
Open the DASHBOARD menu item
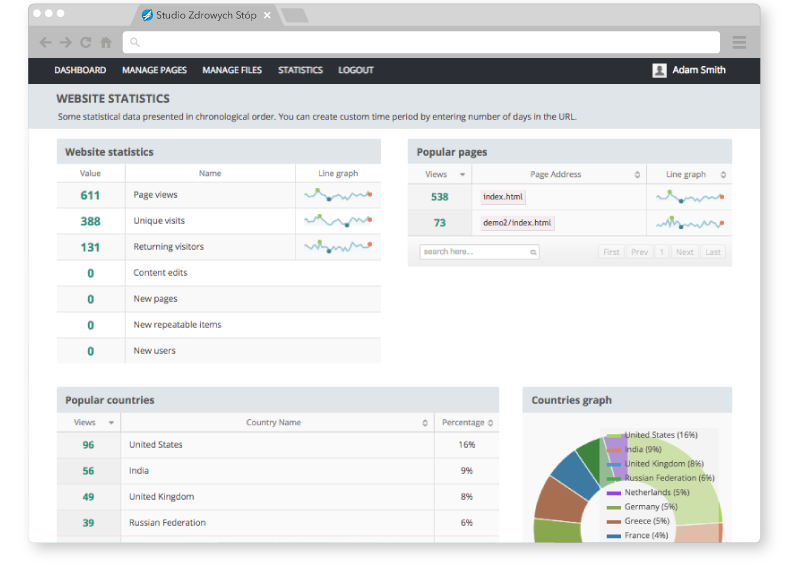tap(80, 70)
